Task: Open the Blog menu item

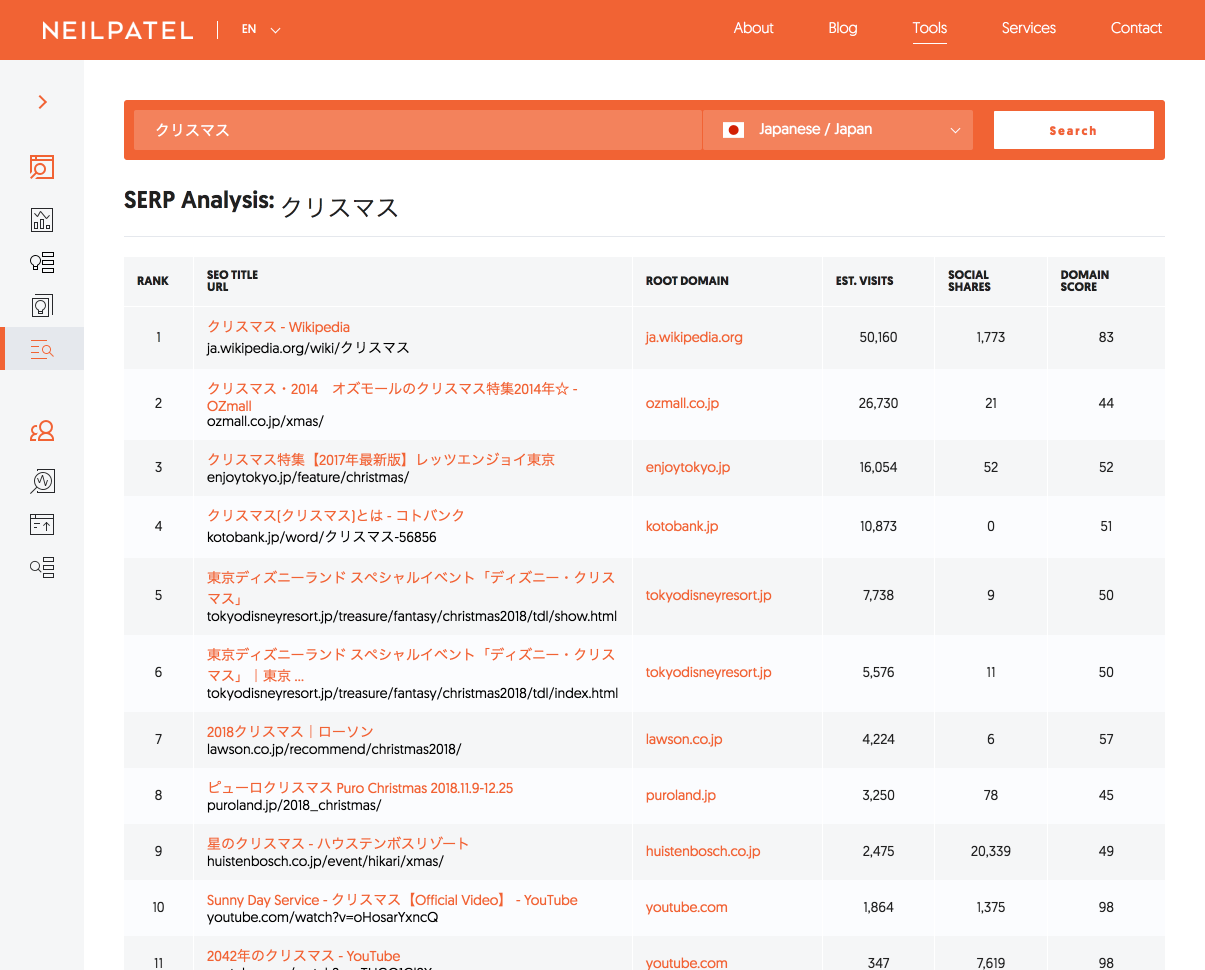Action: (843, 28)
